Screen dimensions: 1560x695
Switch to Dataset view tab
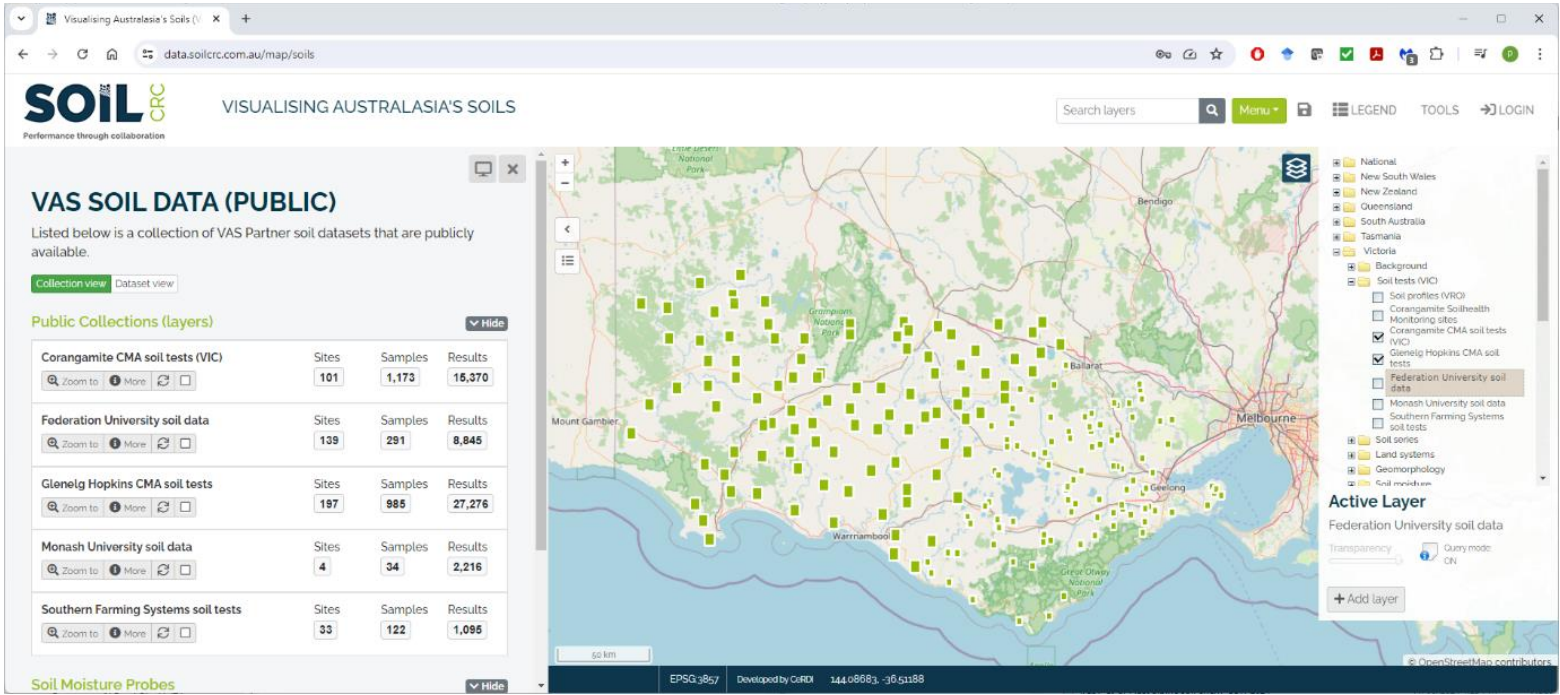pyautogui.click(x=145, y=284)
